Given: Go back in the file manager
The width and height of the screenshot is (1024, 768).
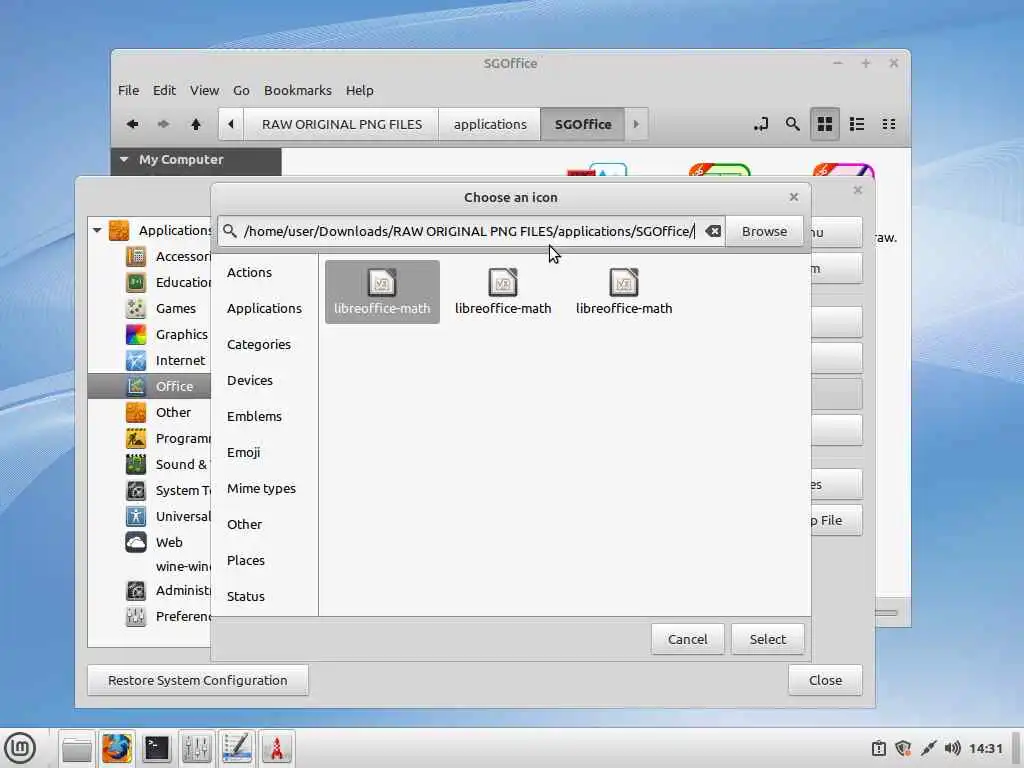Looking at the screenshot, I should 133,124.
